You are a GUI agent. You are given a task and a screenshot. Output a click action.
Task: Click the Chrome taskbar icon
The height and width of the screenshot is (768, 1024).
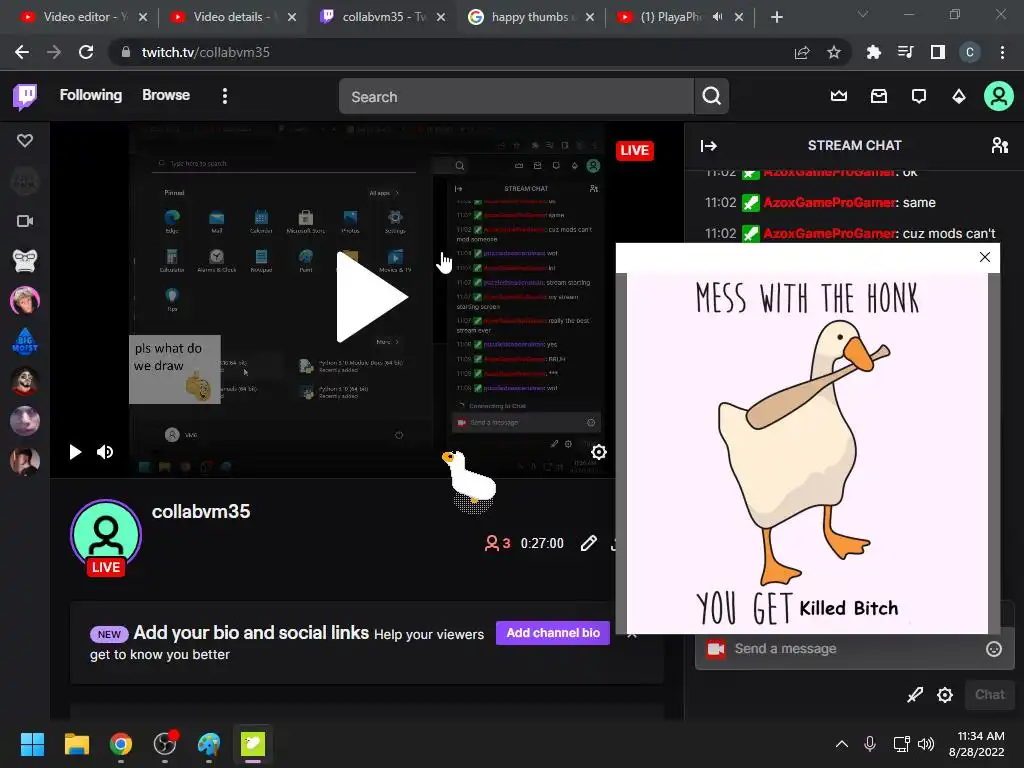121,744
